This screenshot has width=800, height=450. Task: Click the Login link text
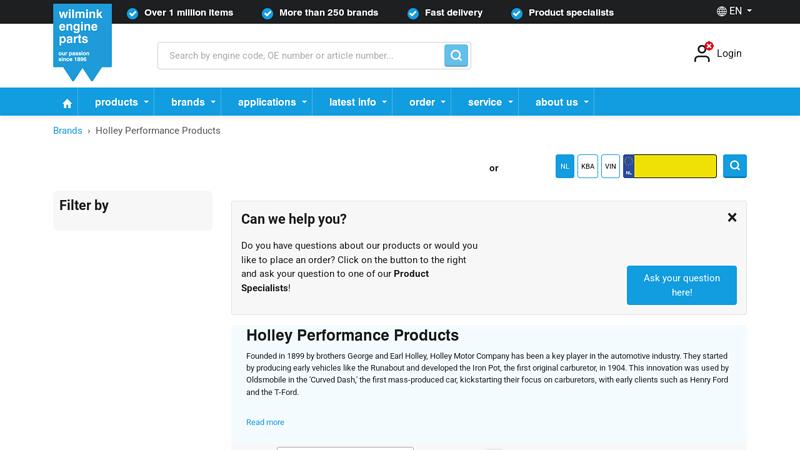click(x=729, y=53)
